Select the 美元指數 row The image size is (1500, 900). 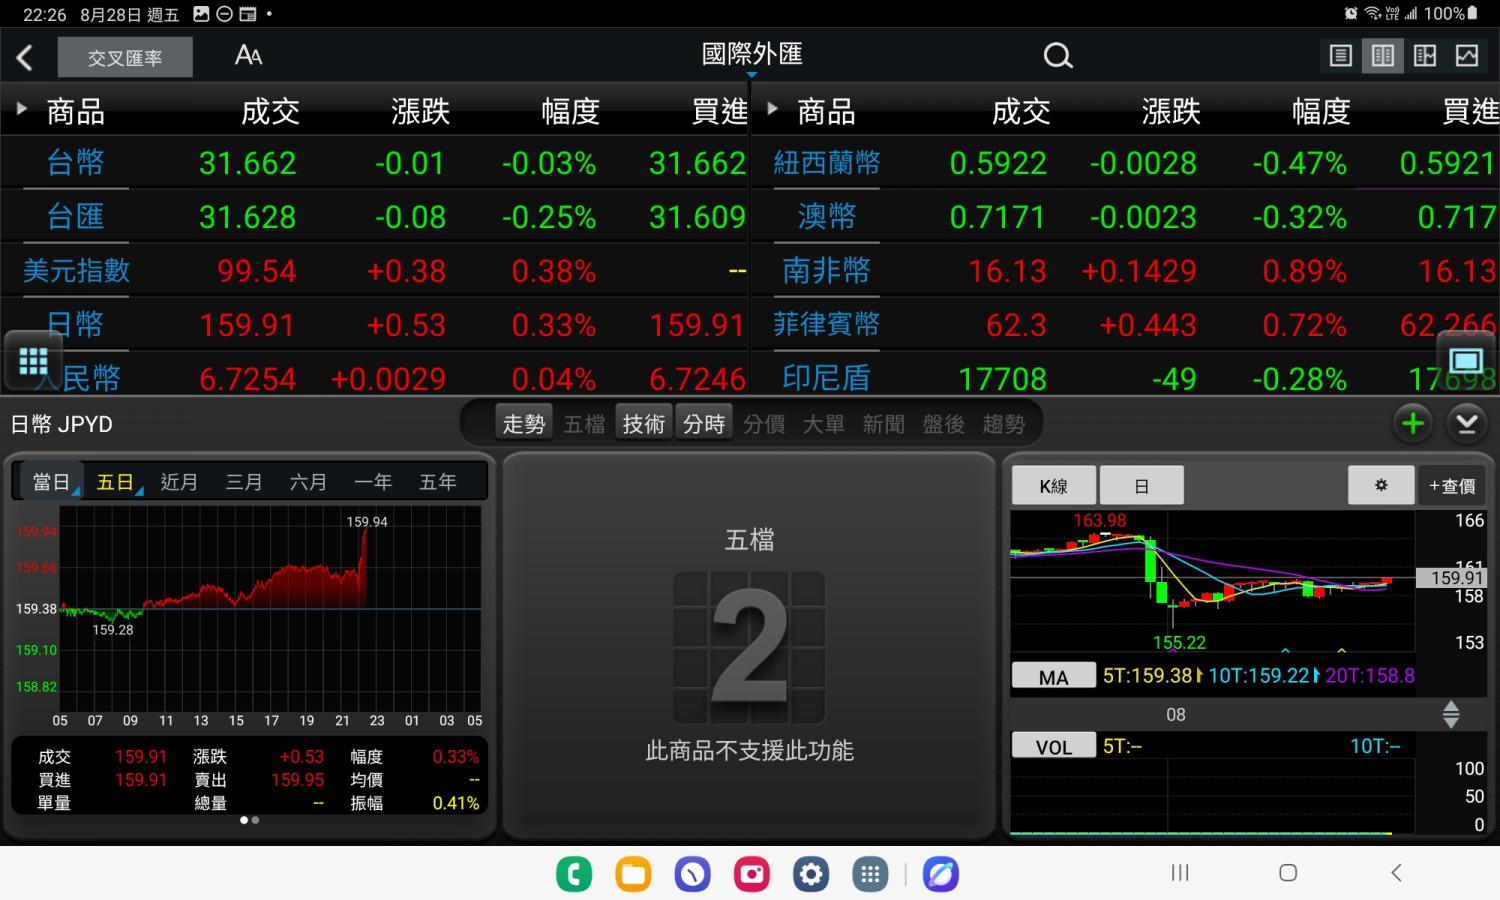tap(375, 271)
